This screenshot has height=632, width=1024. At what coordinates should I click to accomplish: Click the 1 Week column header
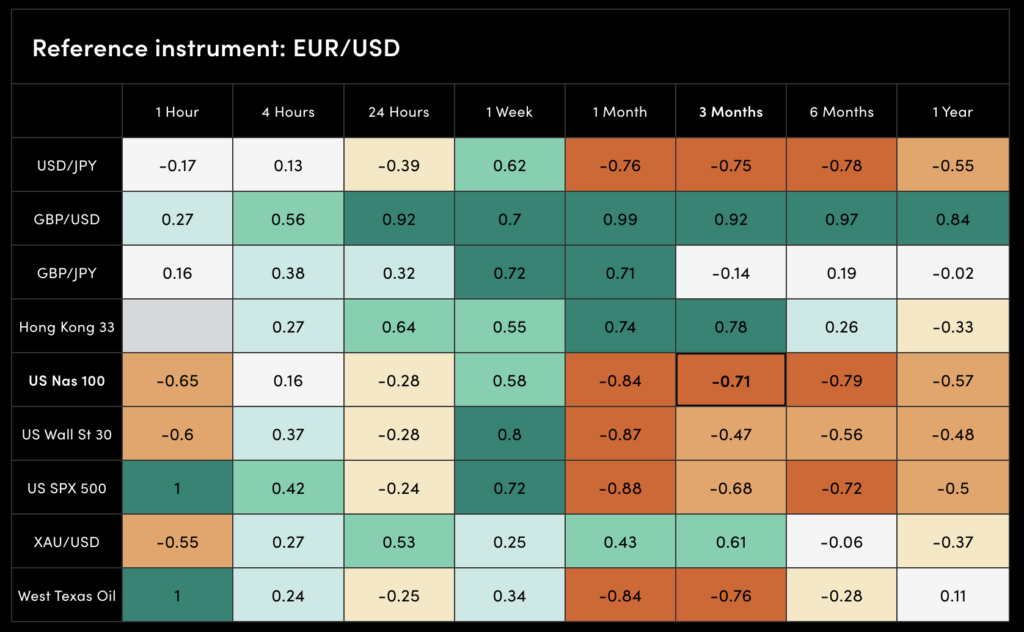pos(509,112)
